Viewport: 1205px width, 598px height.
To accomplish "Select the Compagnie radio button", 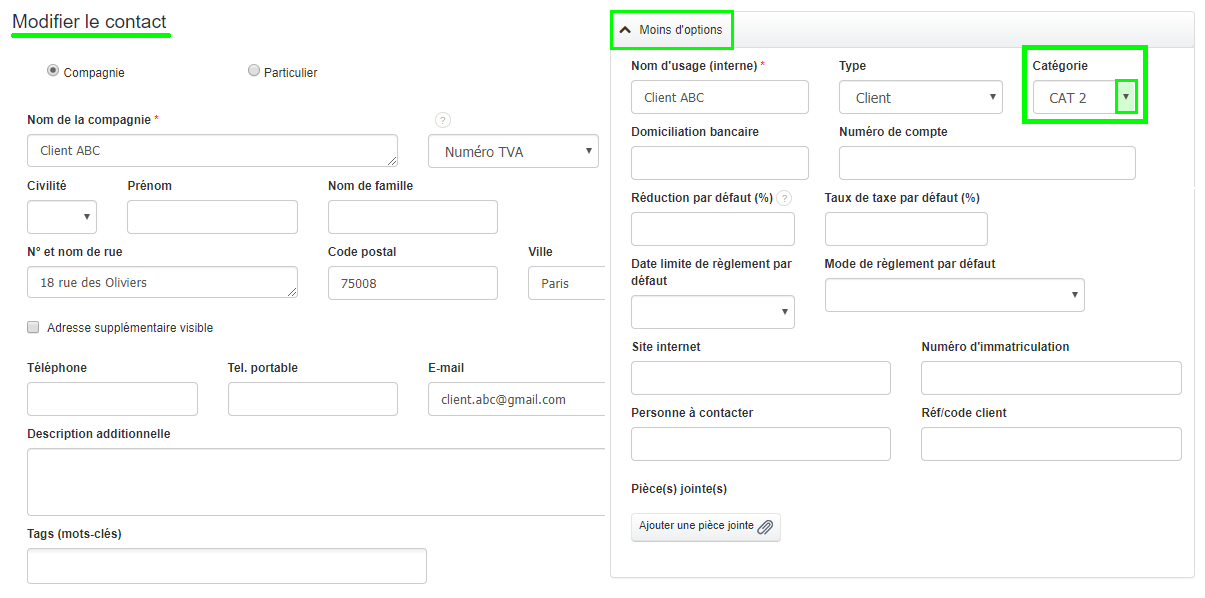I will click(x=53, y=71).
